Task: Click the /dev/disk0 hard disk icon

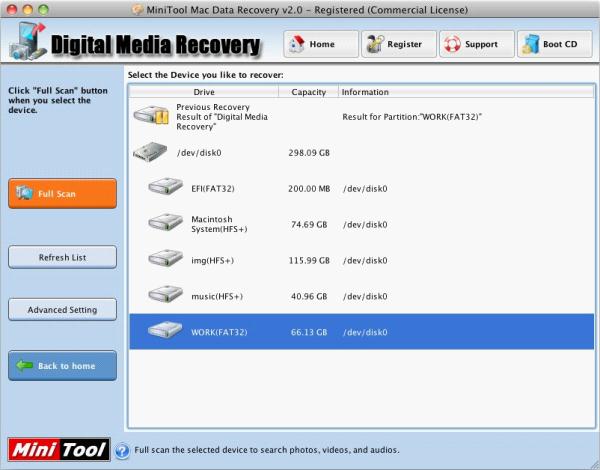Action: (x=150, y=152)
